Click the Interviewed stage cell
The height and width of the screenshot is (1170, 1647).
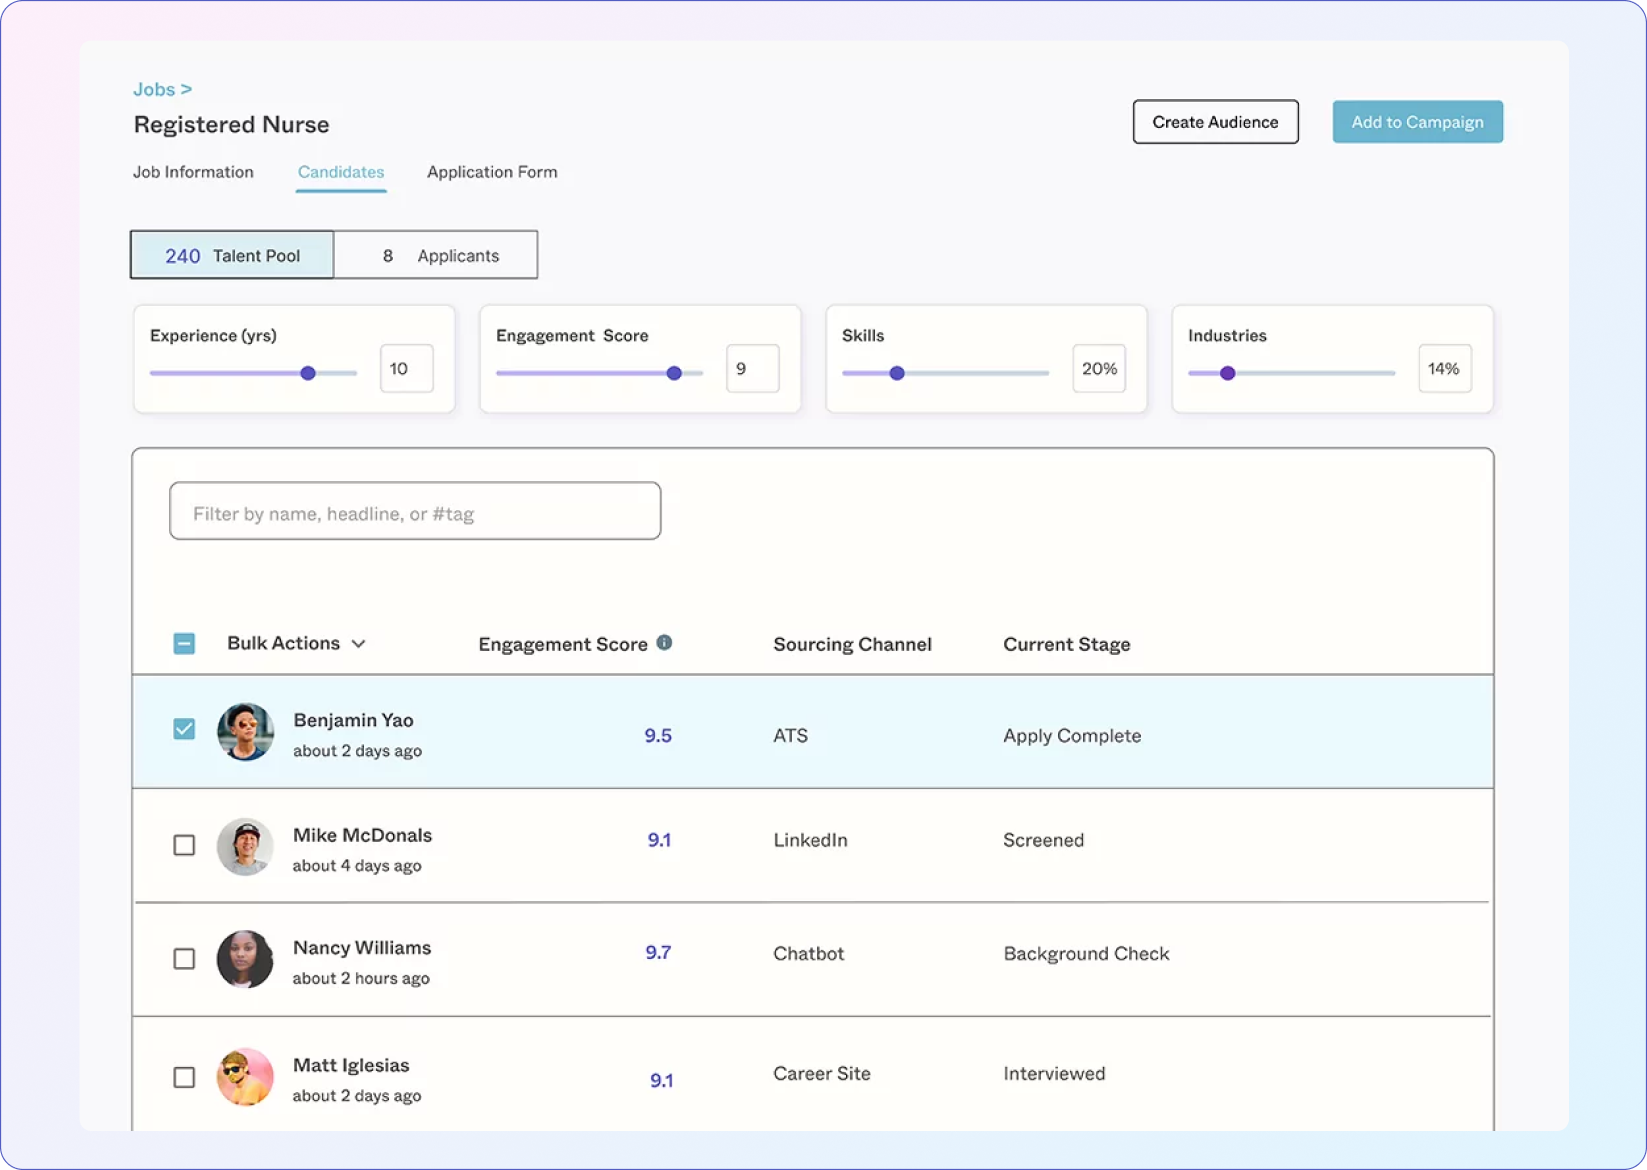tap(1054, 1073)
